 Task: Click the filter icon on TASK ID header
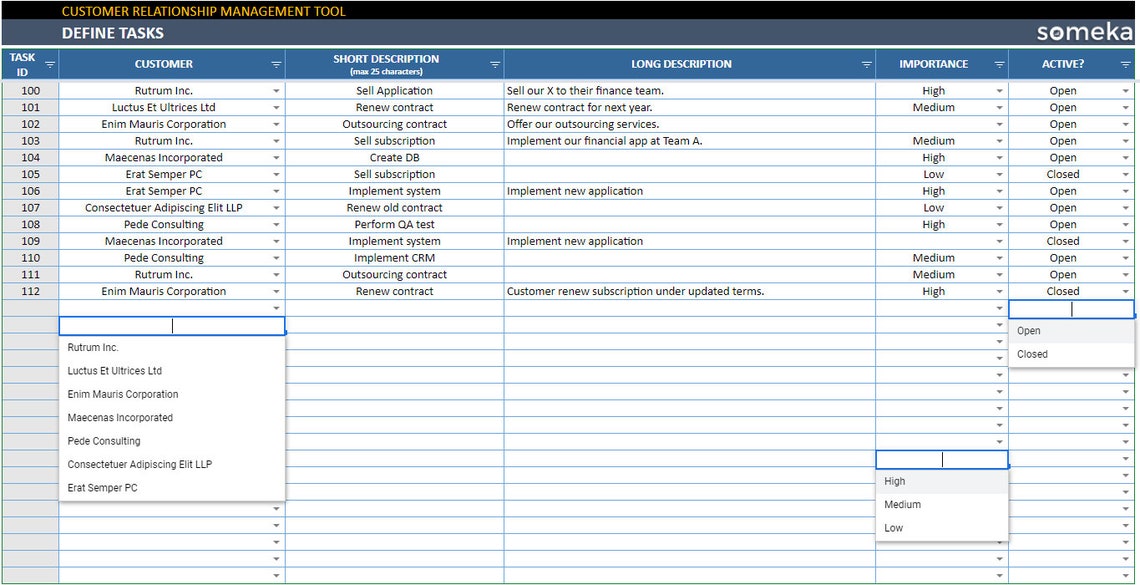click(x=47, y=63)
